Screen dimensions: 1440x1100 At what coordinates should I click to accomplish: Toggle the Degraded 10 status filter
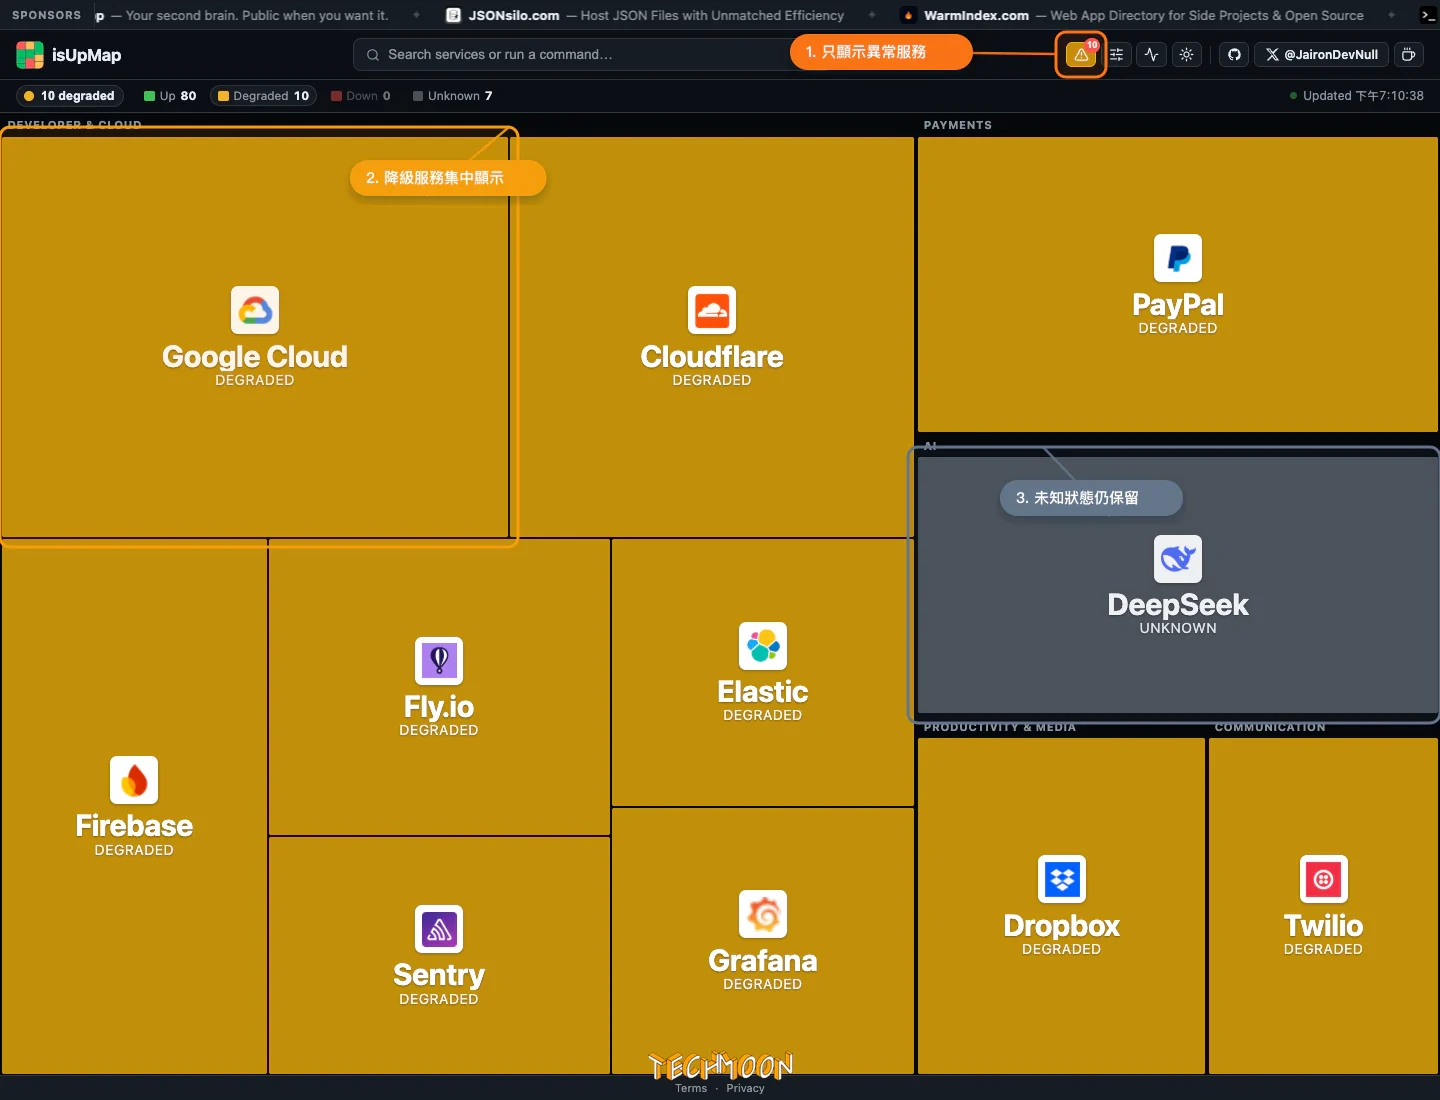pyautogui.click(x=263, y=96)
